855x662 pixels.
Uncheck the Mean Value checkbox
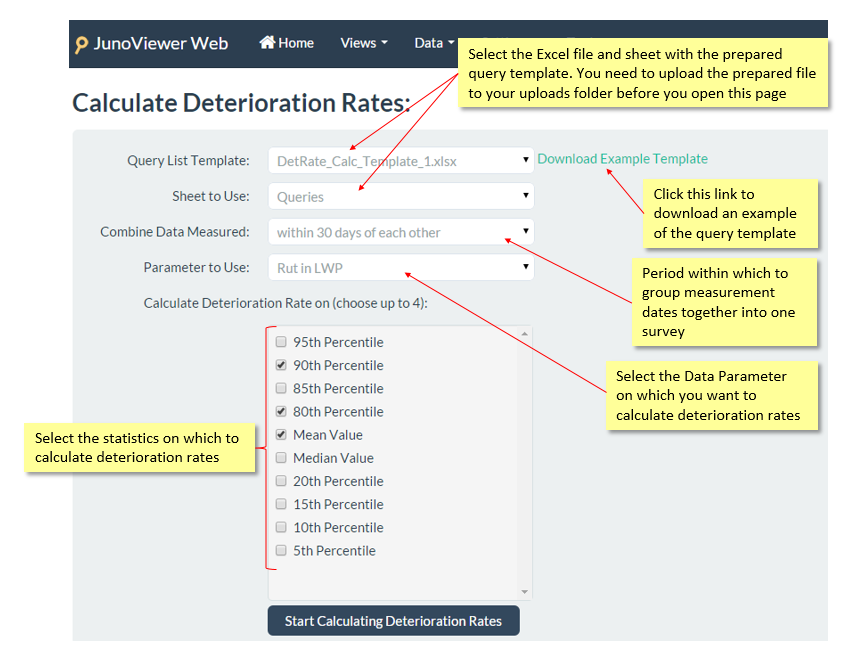pyautogui.click(x=281, y=435)
